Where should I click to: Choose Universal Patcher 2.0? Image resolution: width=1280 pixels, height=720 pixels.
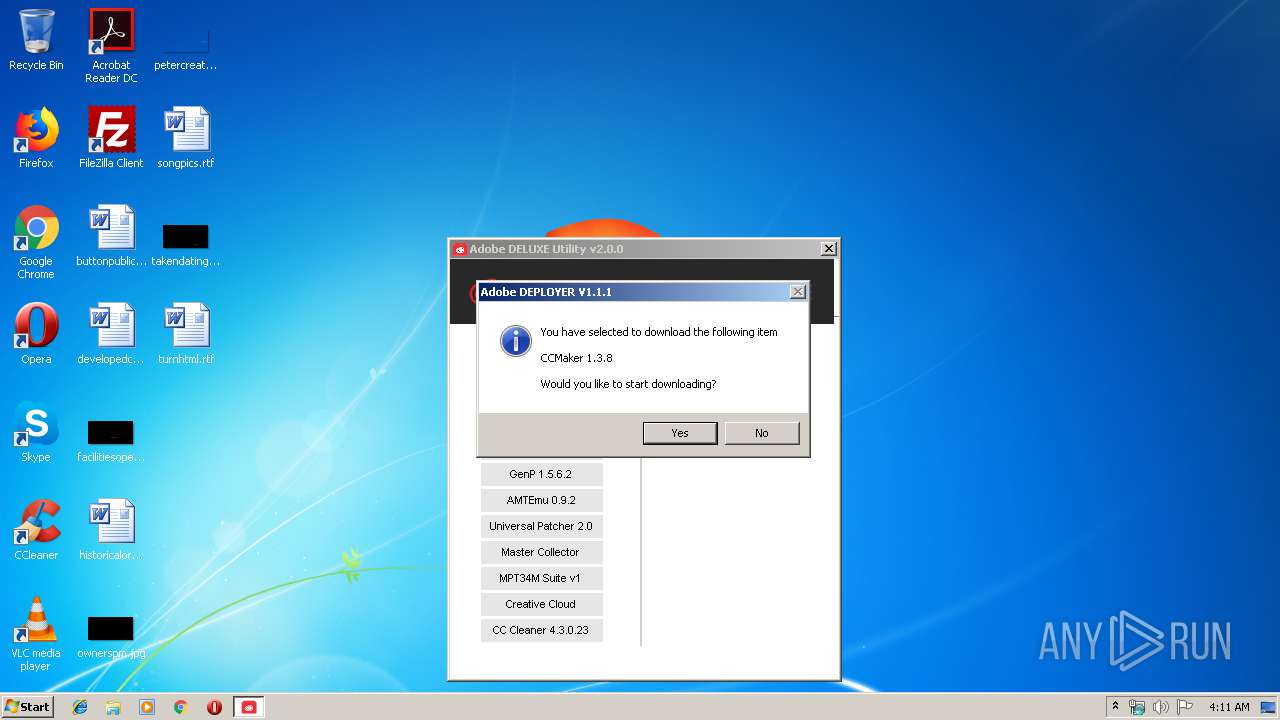click(541, 526)
